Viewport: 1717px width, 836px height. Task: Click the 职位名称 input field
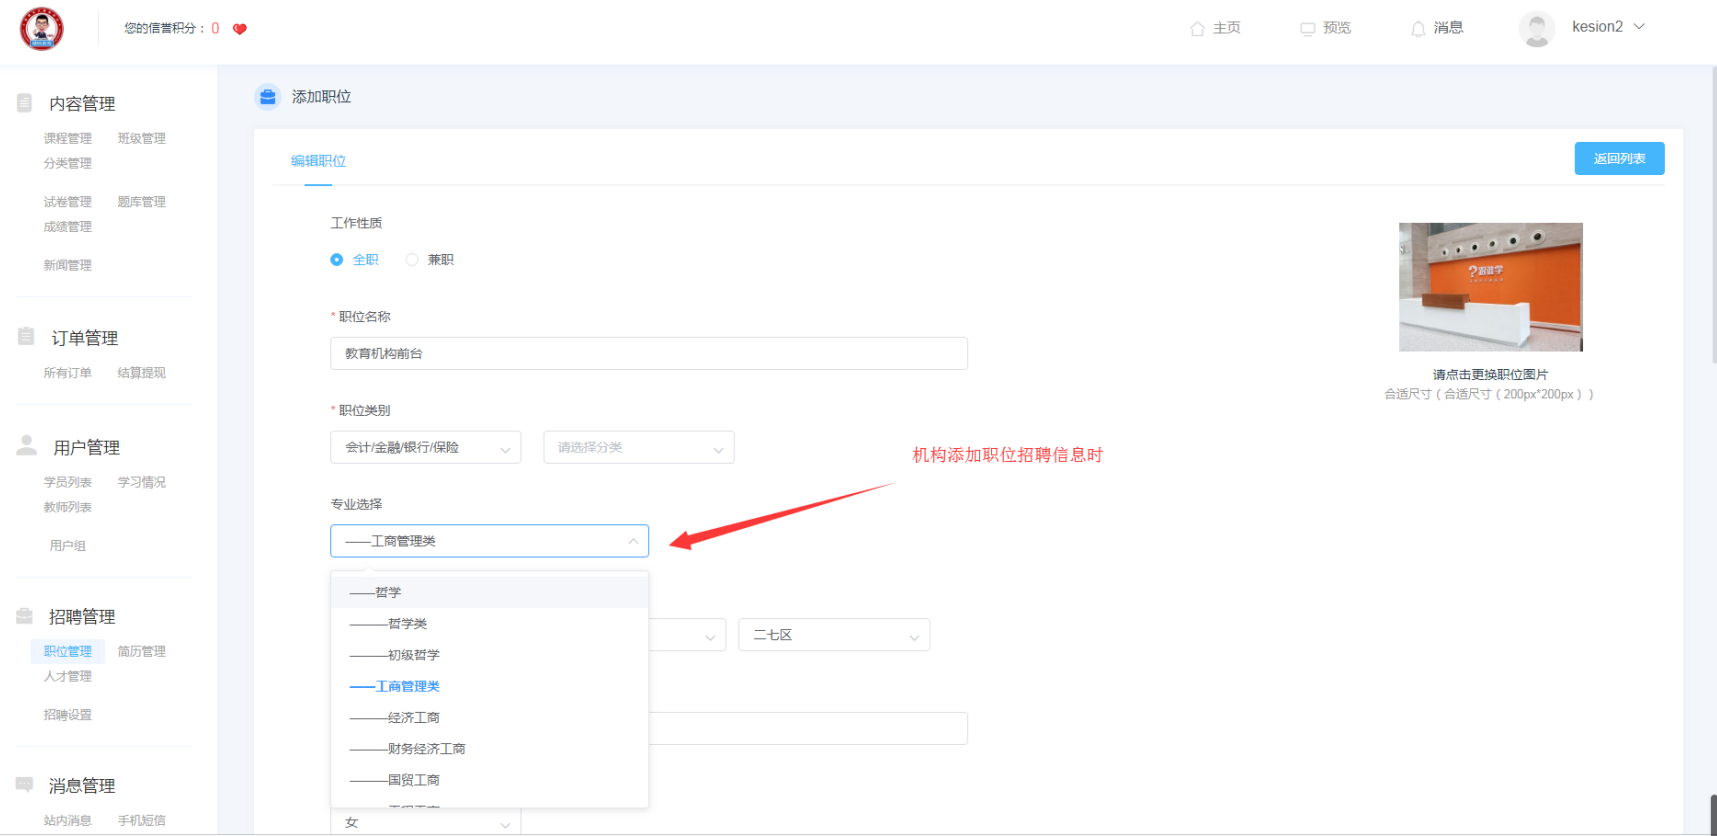(649, 354)
